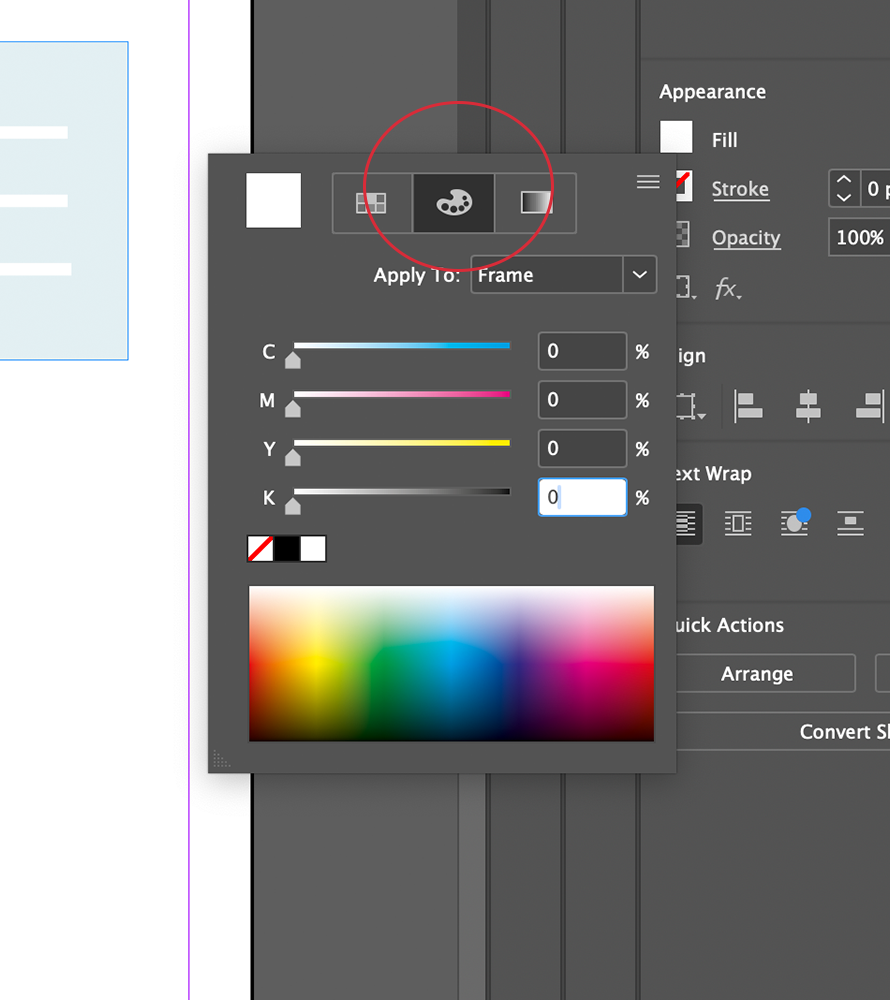Open the Stroke options link

pyautogui.click(x=740, y=189)
